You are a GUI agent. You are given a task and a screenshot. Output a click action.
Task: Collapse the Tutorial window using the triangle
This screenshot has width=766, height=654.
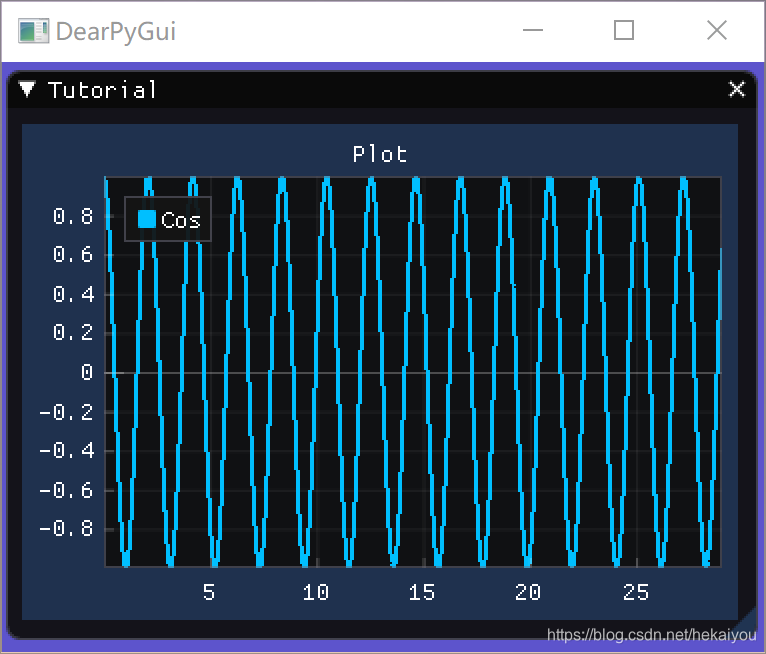27,89
